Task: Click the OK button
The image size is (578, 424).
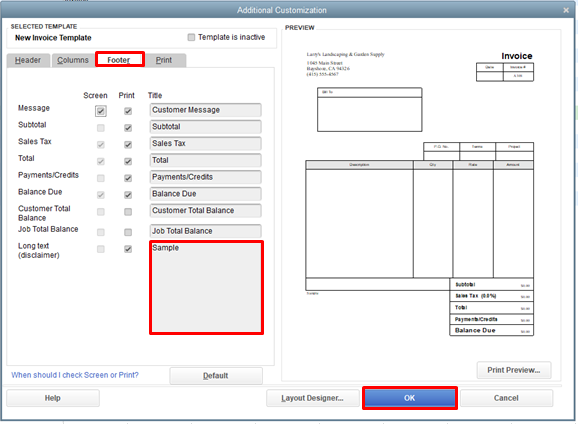Action: [410, 398]
